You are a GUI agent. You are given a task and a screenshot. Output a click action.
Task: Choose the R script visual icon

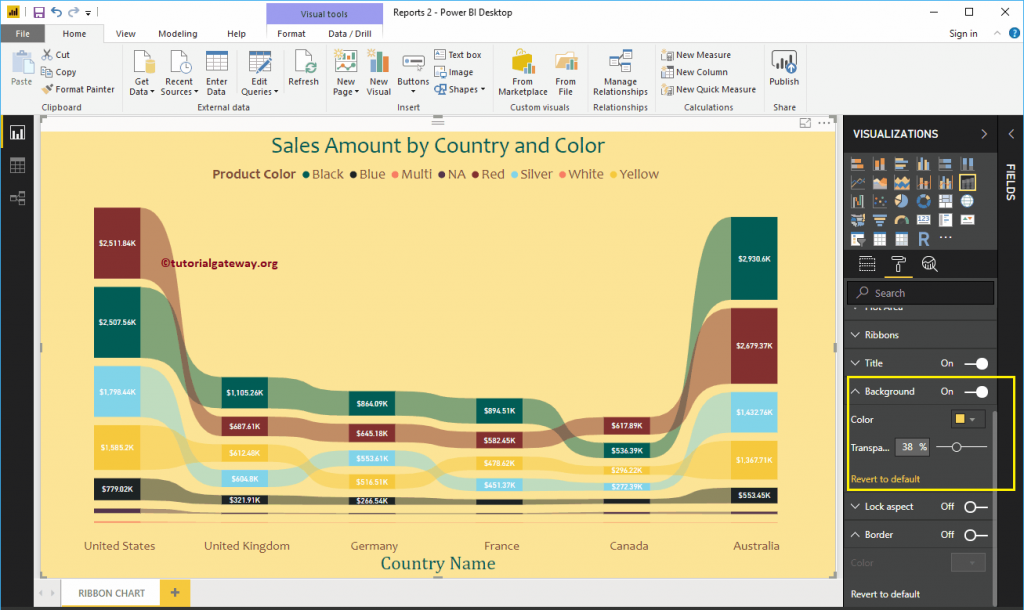point(924,238)
